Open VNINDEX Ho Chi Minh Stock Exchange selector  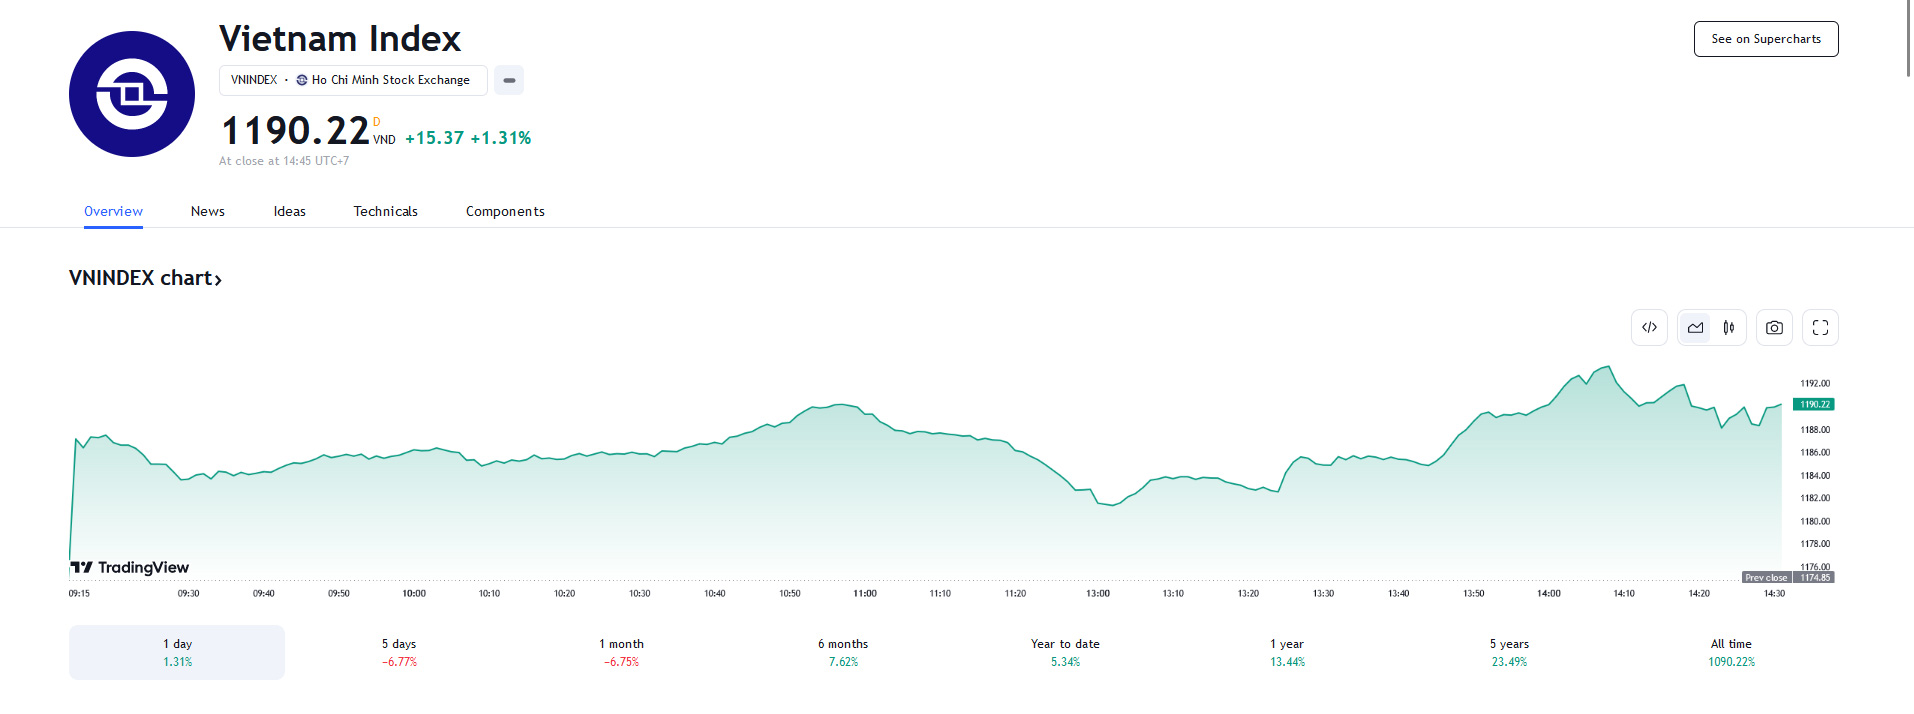352,80
